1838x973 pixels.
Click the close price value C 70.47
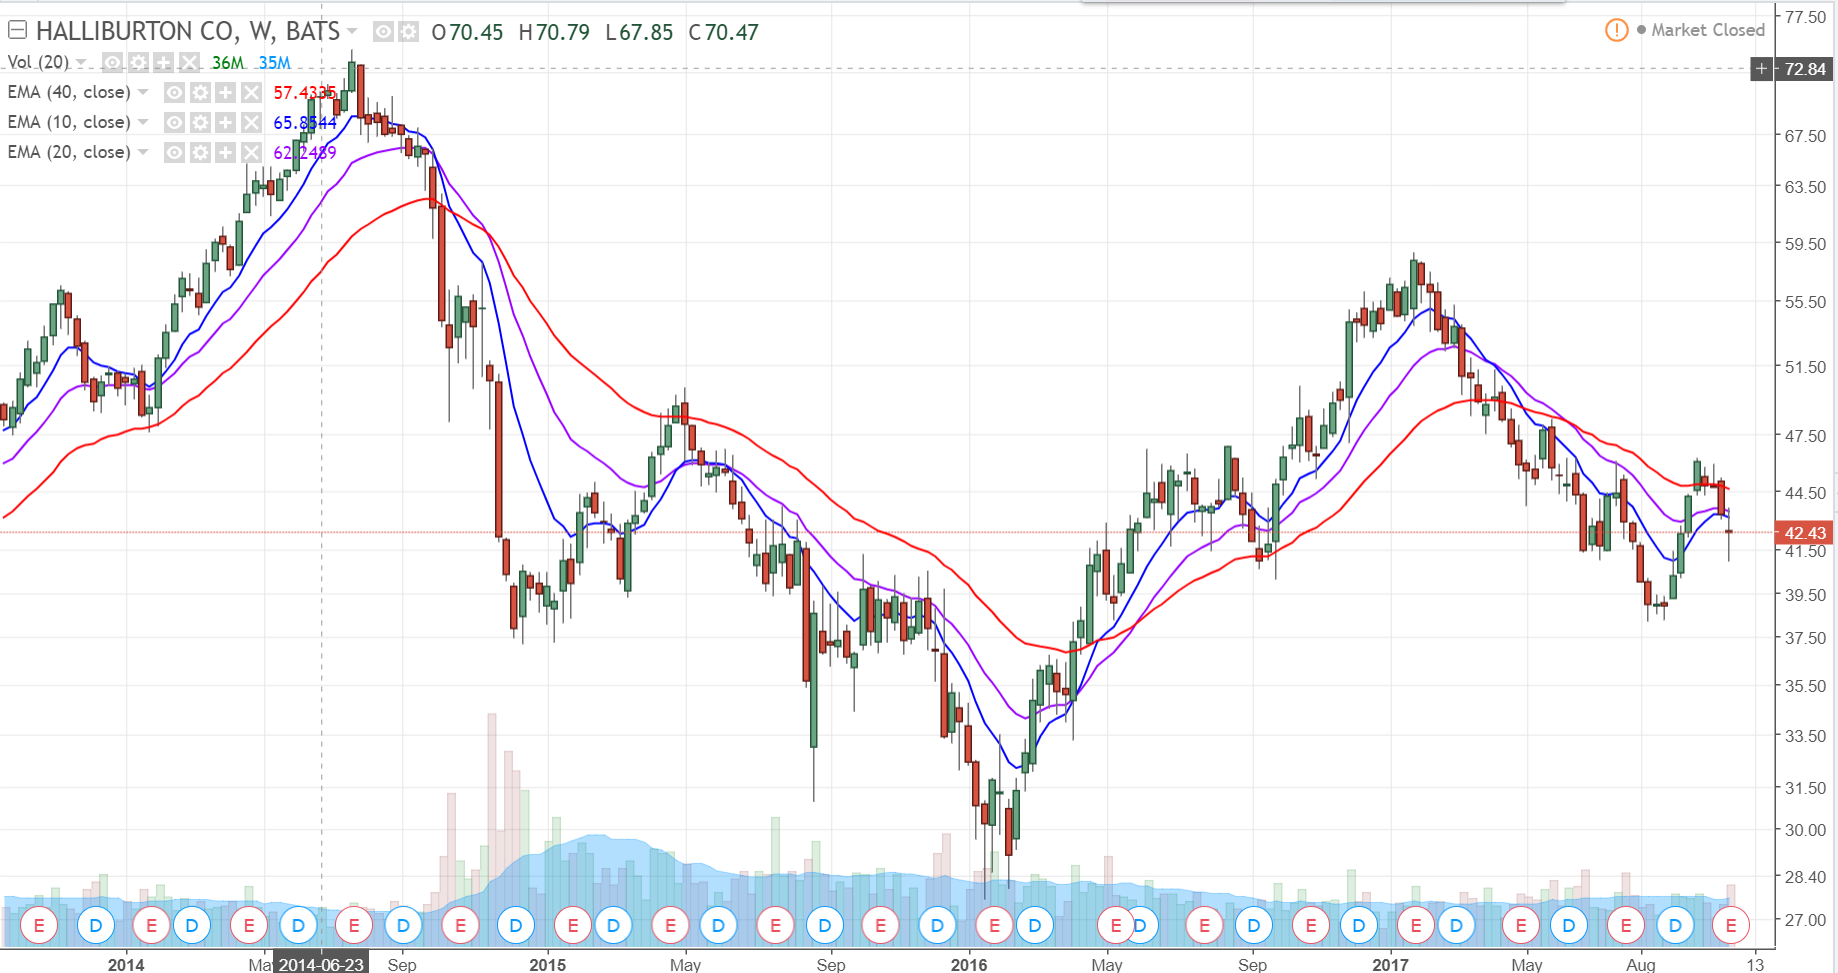click(724, 32)
